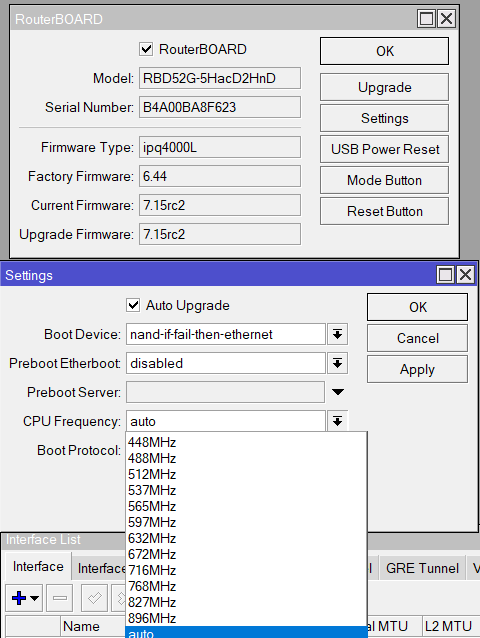
Task: Click the Interface List title bar
Action: click(63, 540)
